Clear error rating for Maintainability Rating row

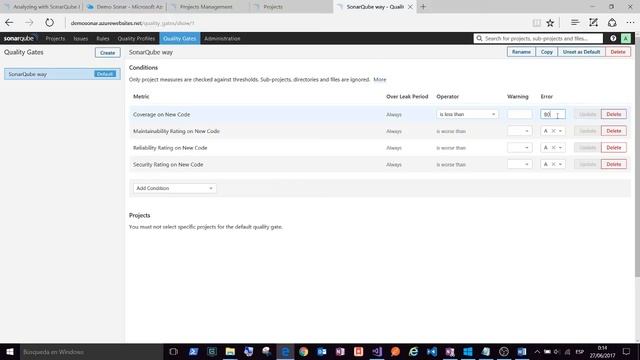click(553, 131)
